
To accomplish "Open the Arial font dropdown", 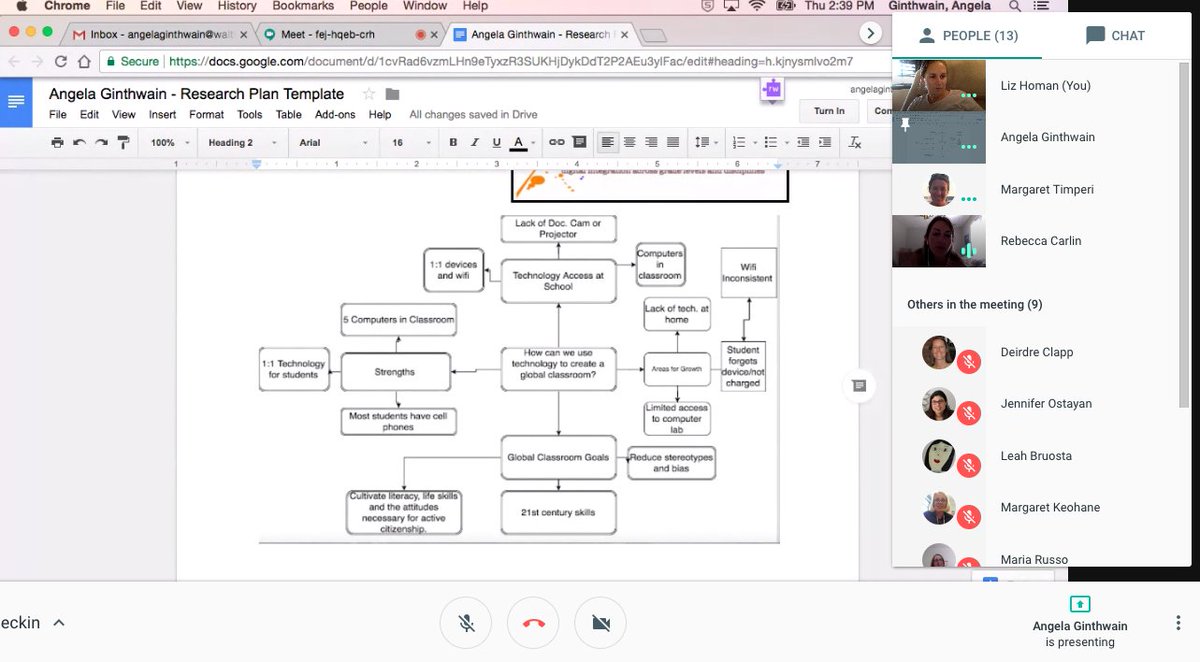I will pyautogui.click(x=330, y=142).
